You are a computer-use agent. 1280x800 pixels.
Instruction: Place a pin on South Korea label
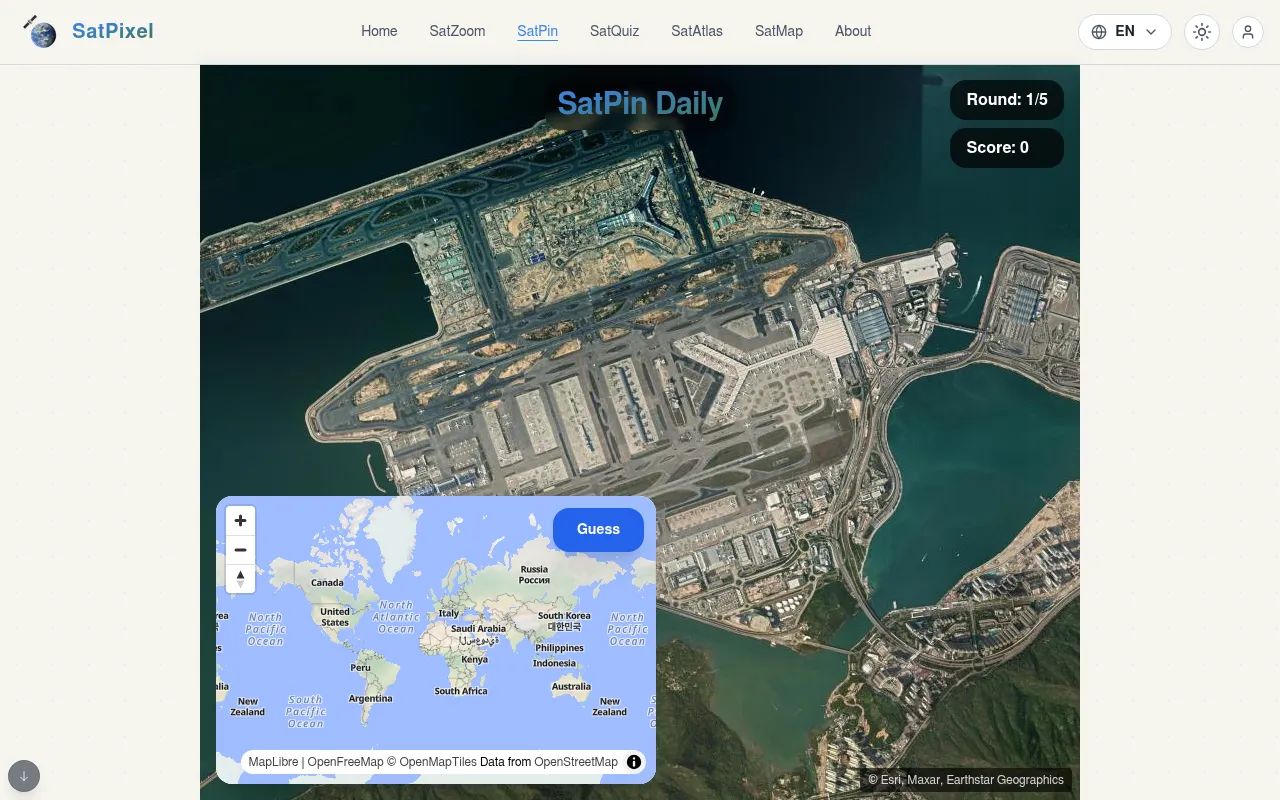pyautogui.click(x=564, y=621)
